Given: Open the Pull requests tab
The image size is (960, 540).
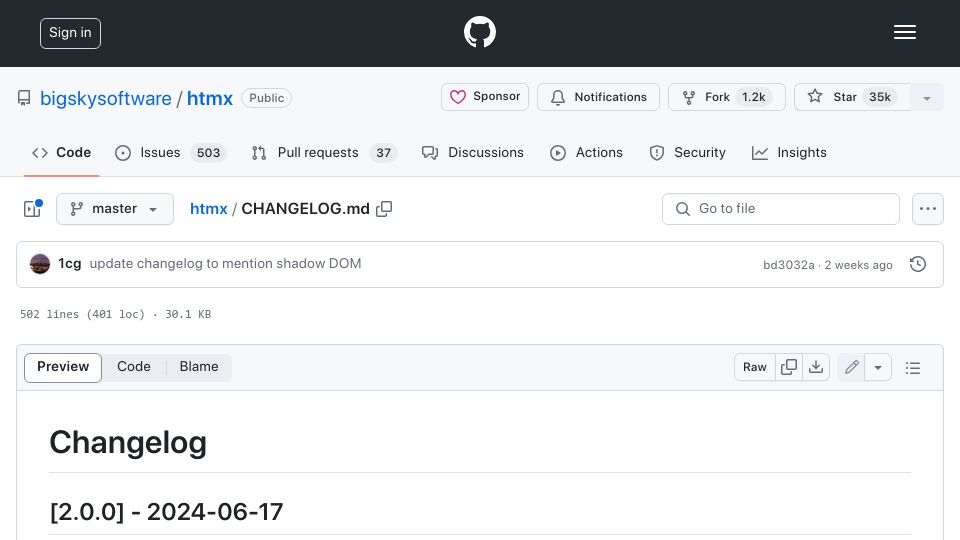Looking at the screenshot, I should pyautogui.click(x=324, y=152).
